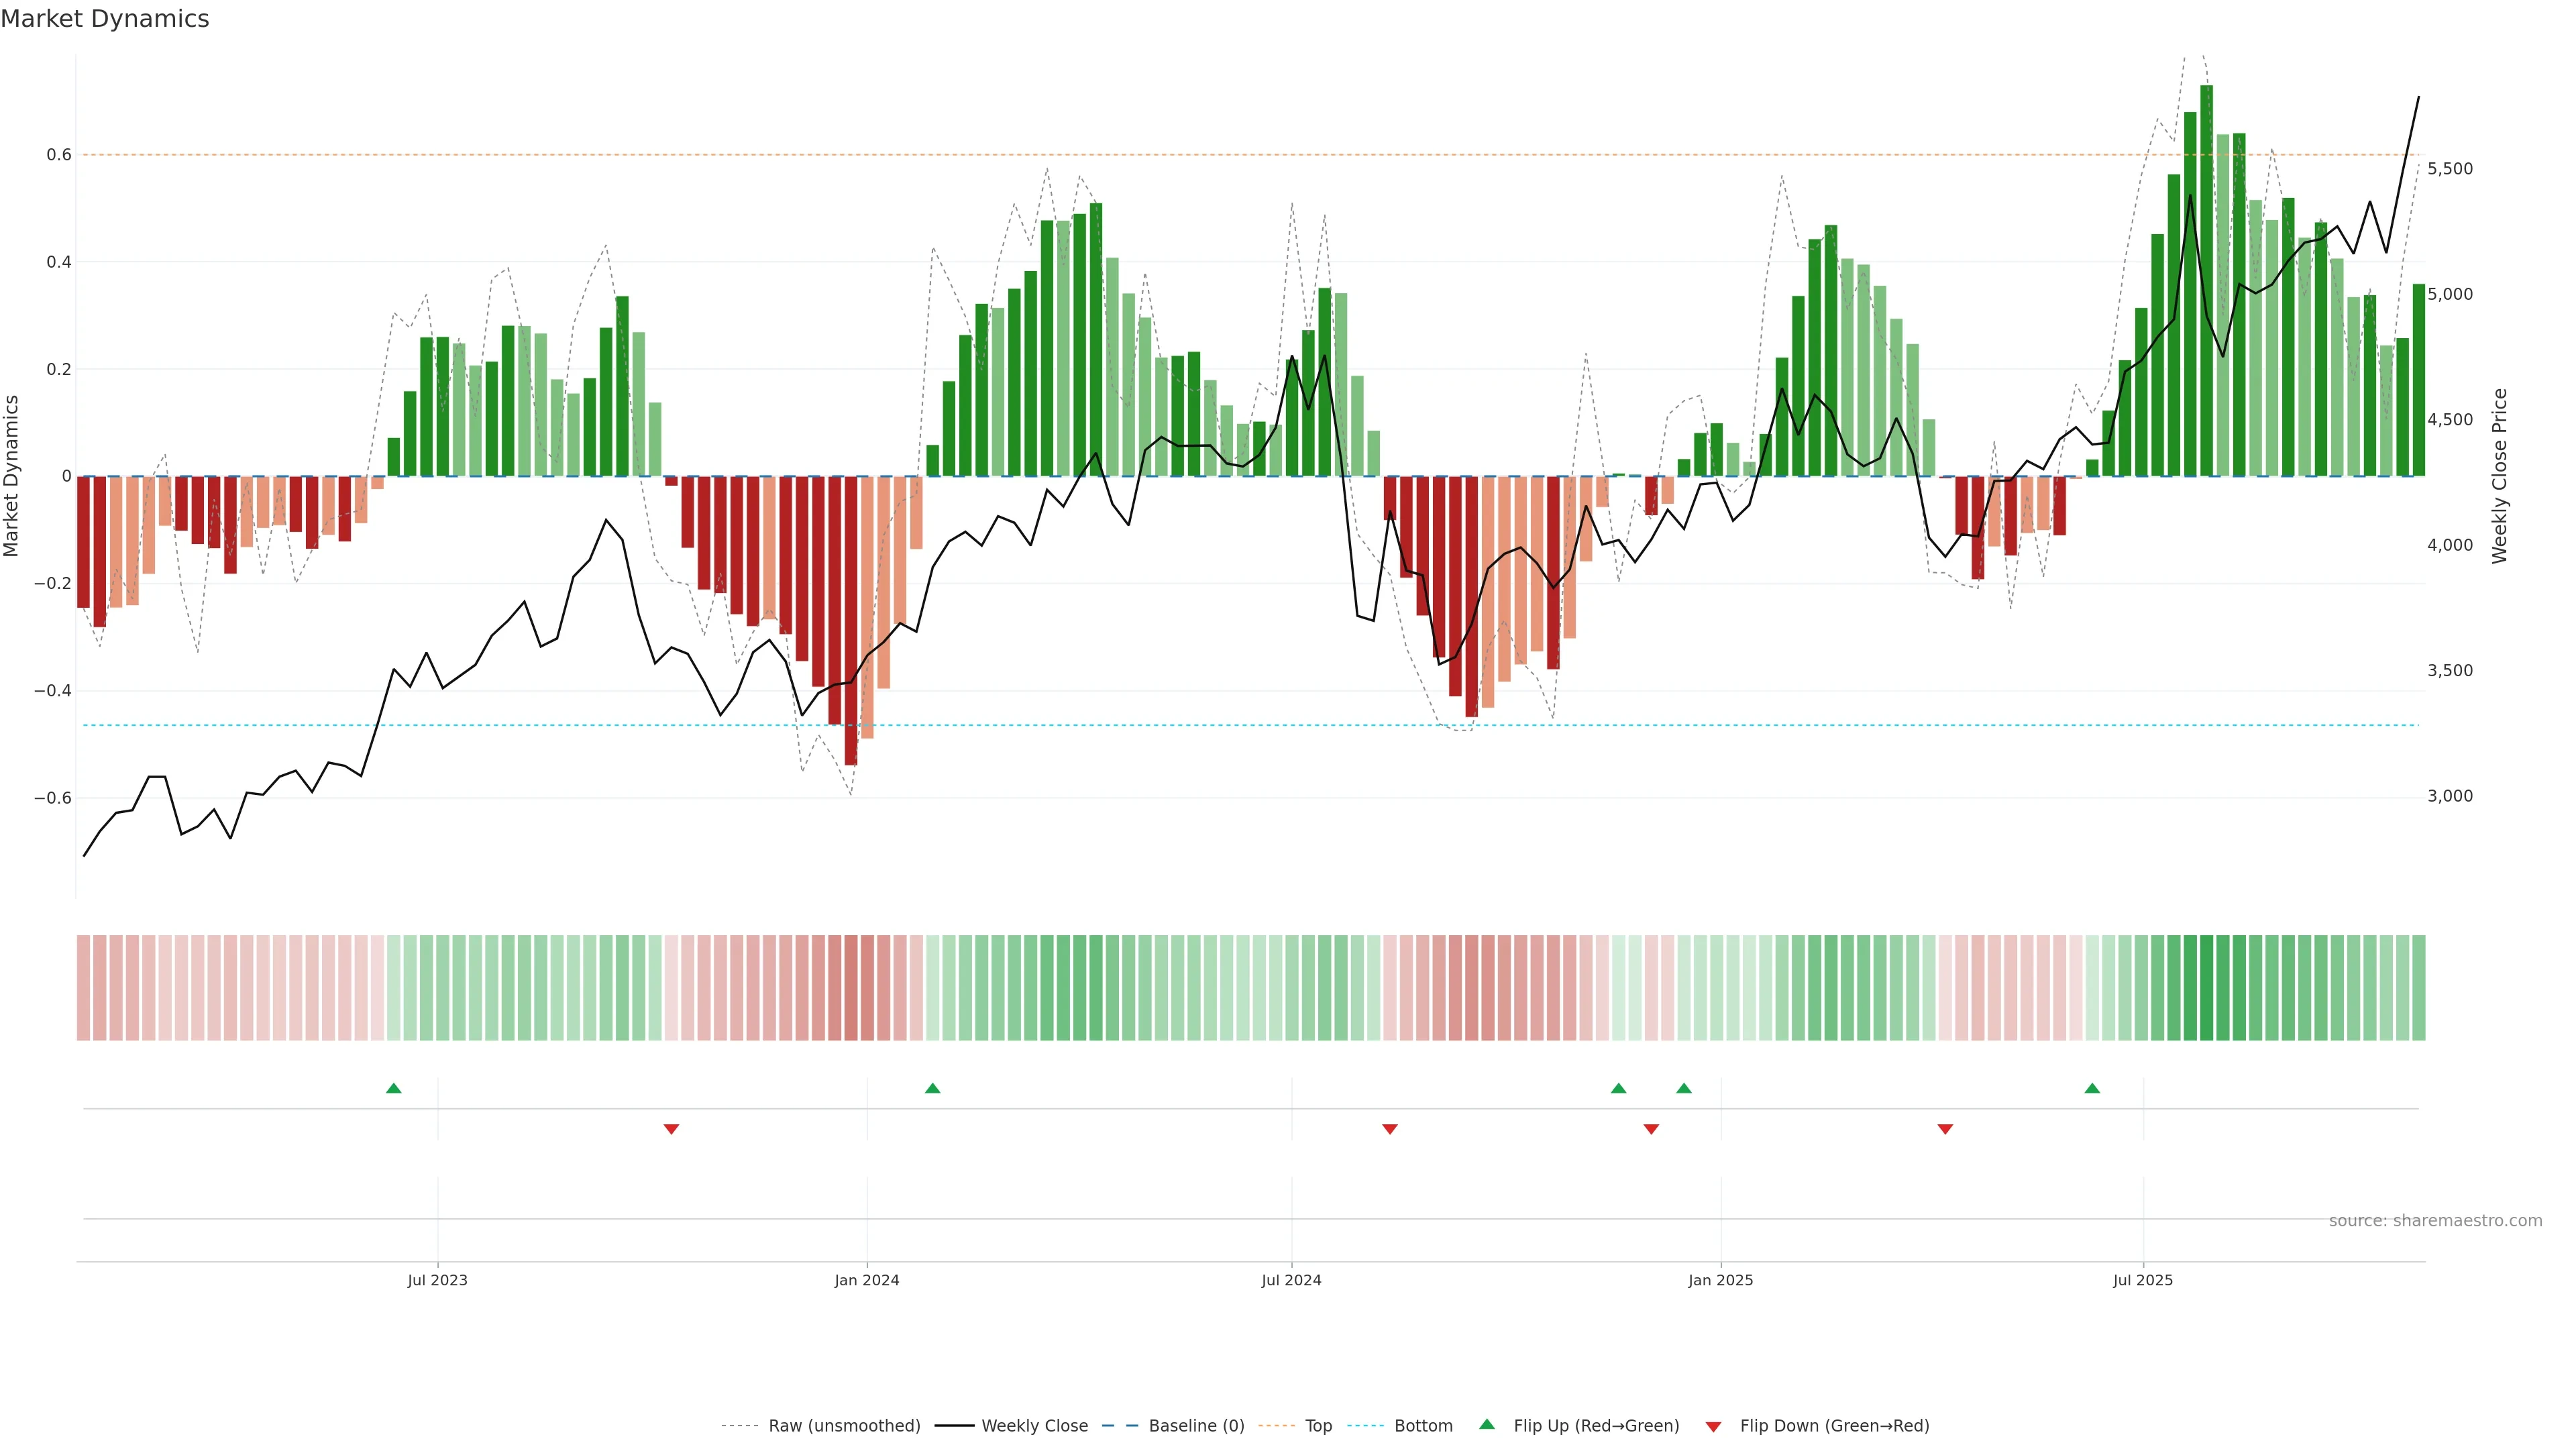Click flip-up marker just after Jan 2024
Image resolution: width=2576 pixels, height=1449 pixels.
coord(932,1088)
